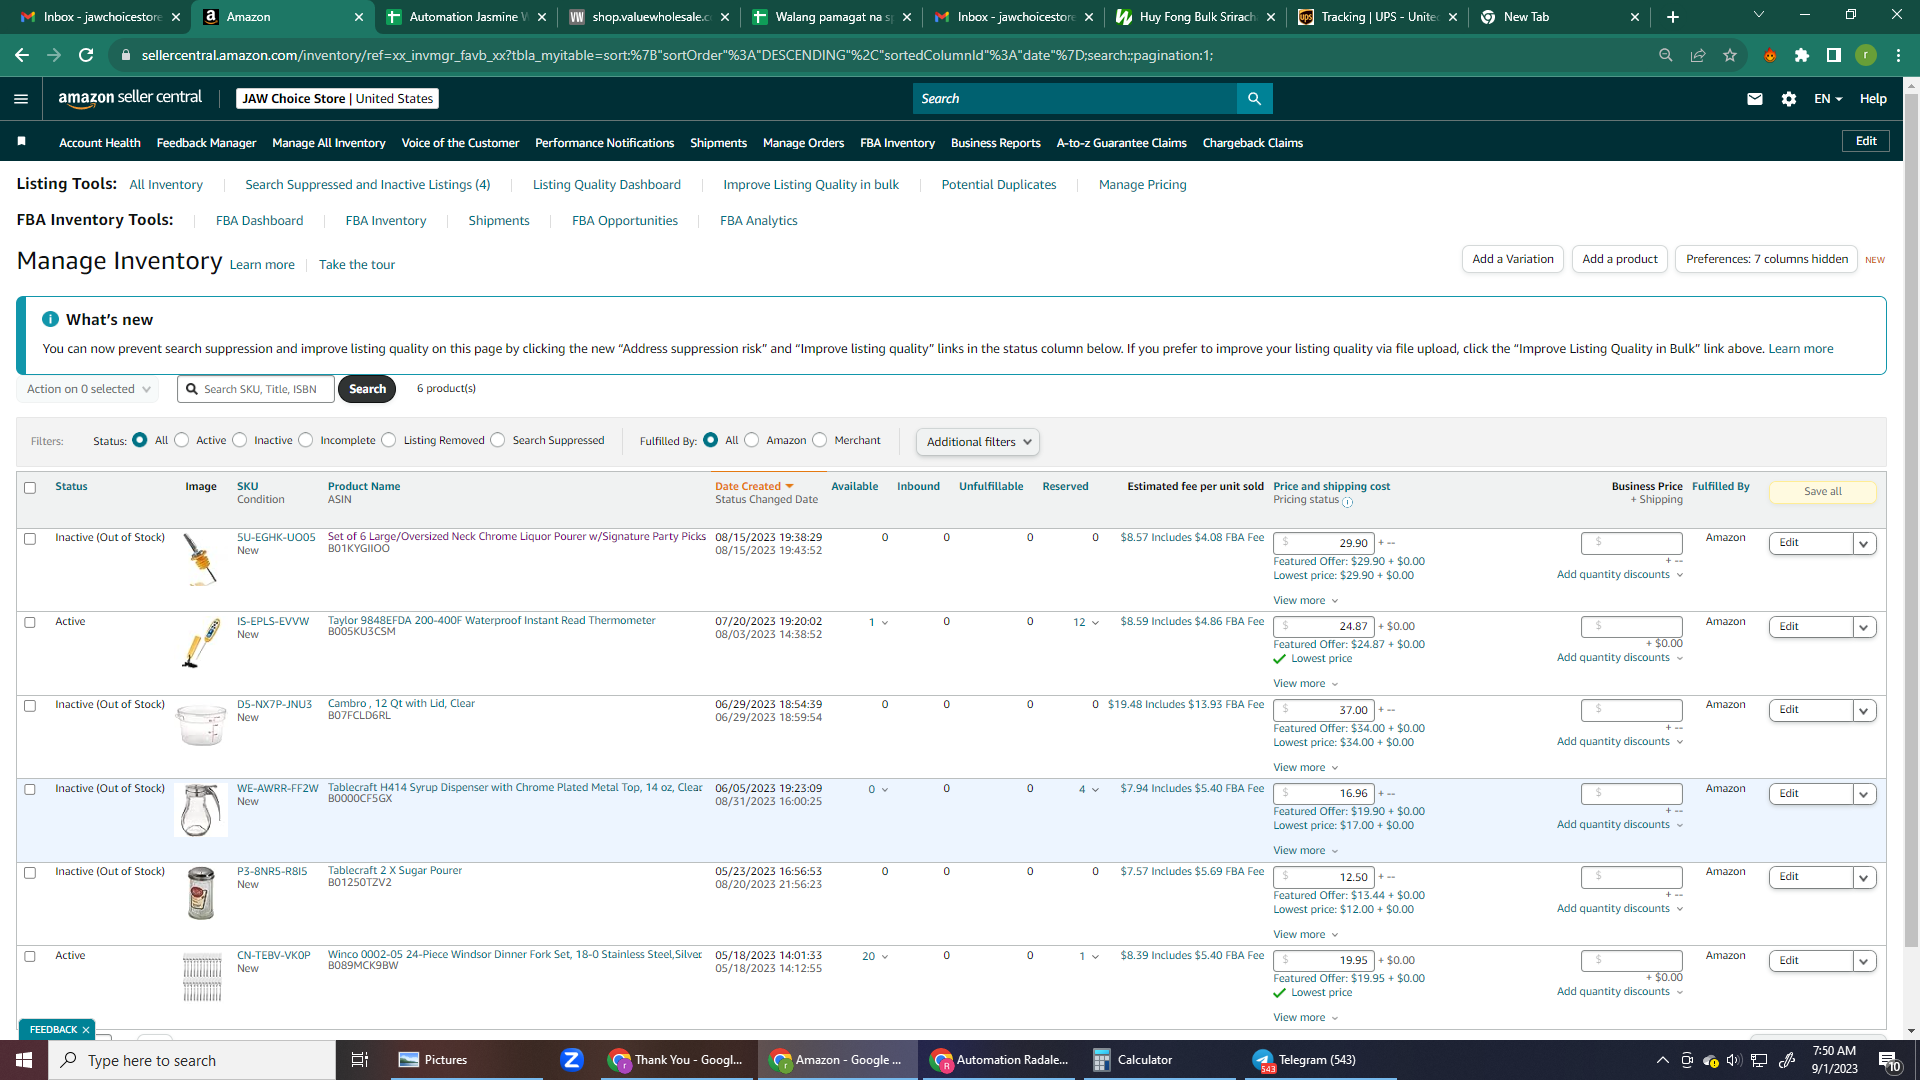Click into Search SKU, Title, ISBN field
Image resolution: width=1920 pixels, height=1080 pixels.
(x=256, y=389)
